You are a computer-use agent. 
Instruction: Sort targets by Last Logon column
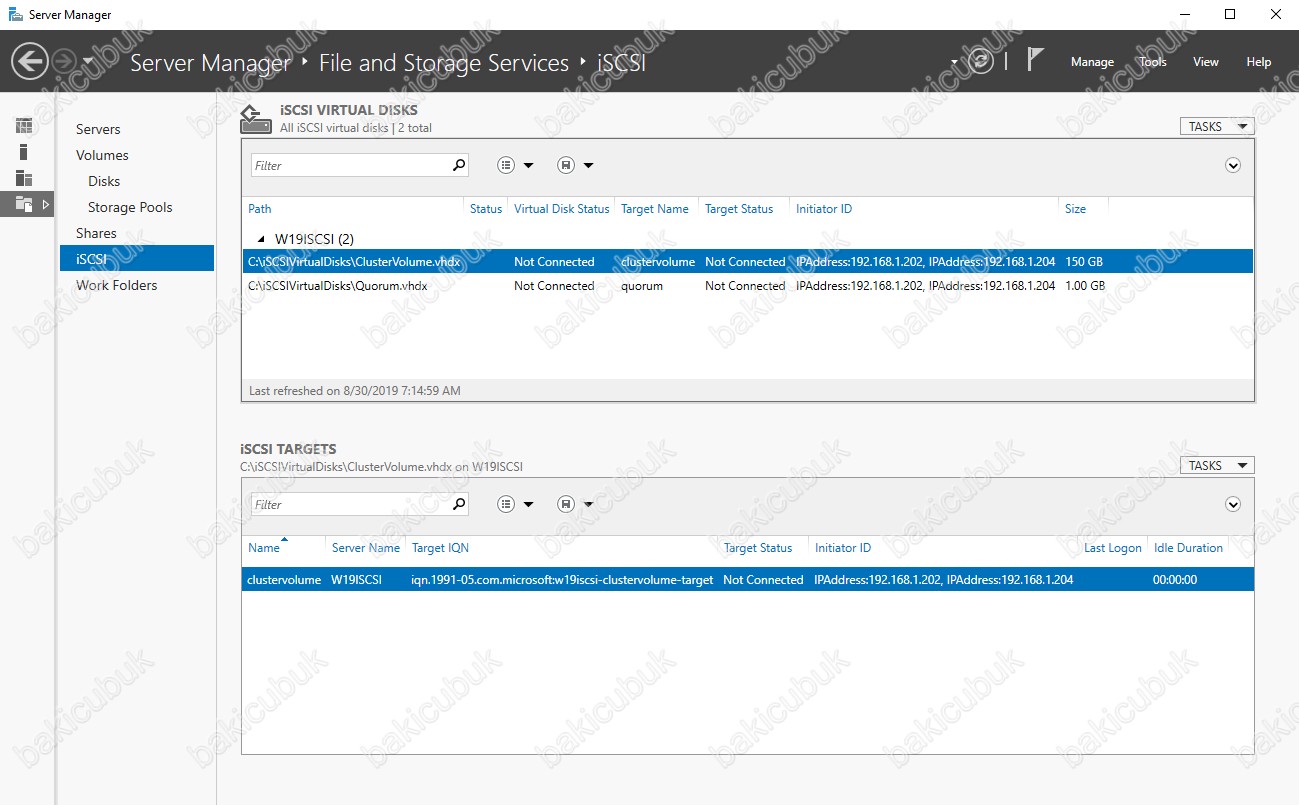[x=1113, y=548]
